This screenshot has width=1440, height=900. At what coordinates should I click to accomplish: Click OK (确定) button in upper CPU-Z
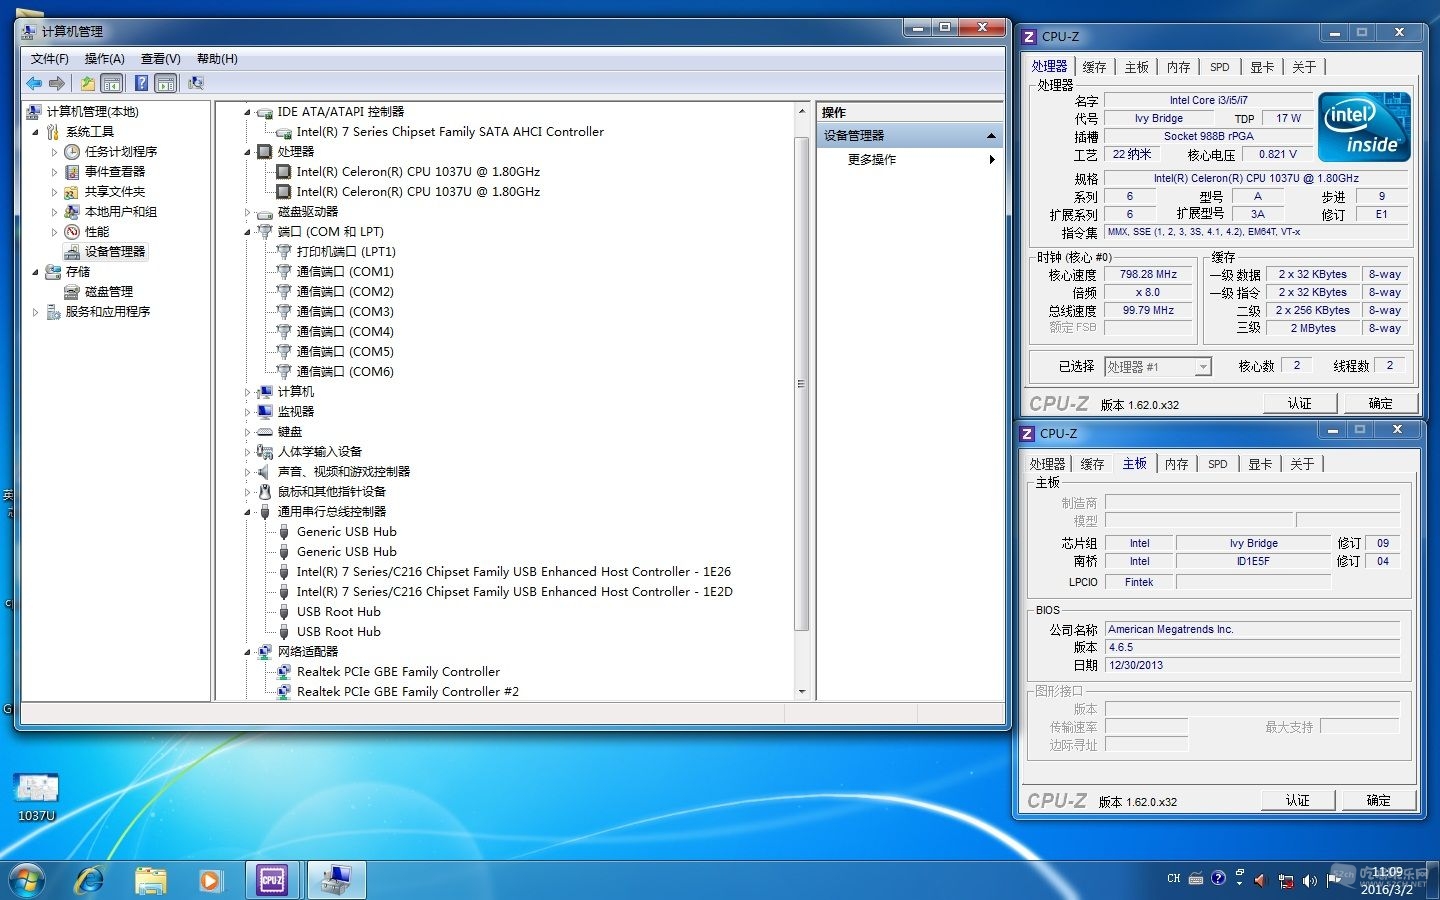1380,403
